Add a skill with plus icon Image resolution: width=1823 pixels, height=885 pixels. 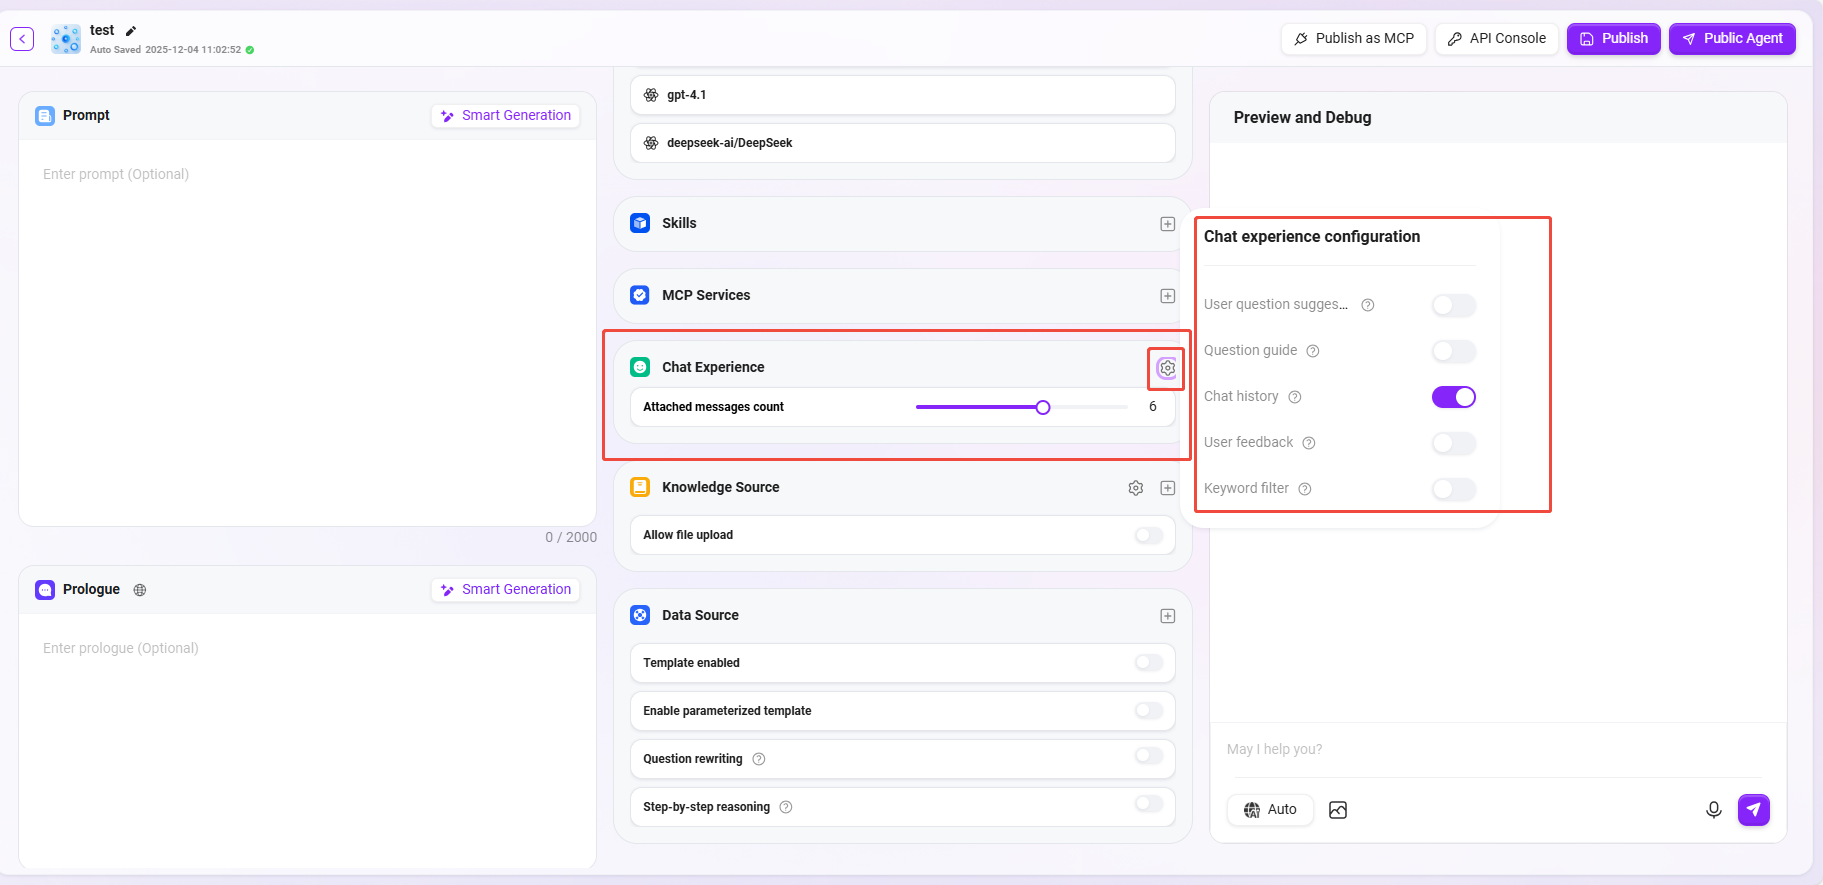pos(1167,224)
